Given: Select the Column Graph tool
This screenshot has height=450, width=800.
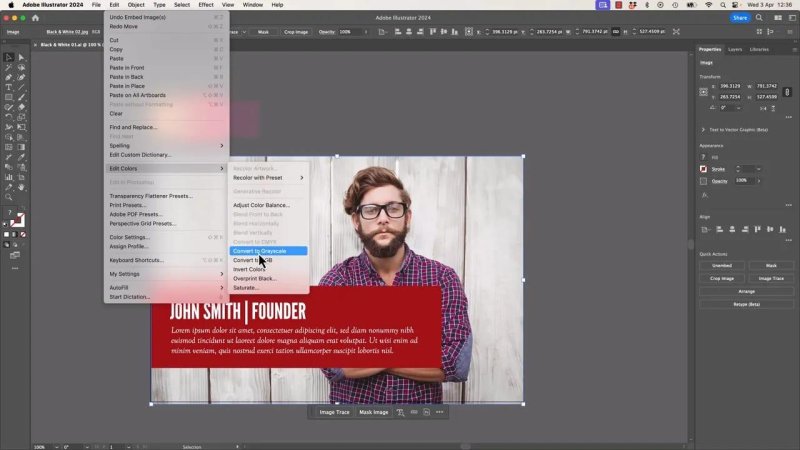Looking at the screenshot, I should 9,177.
